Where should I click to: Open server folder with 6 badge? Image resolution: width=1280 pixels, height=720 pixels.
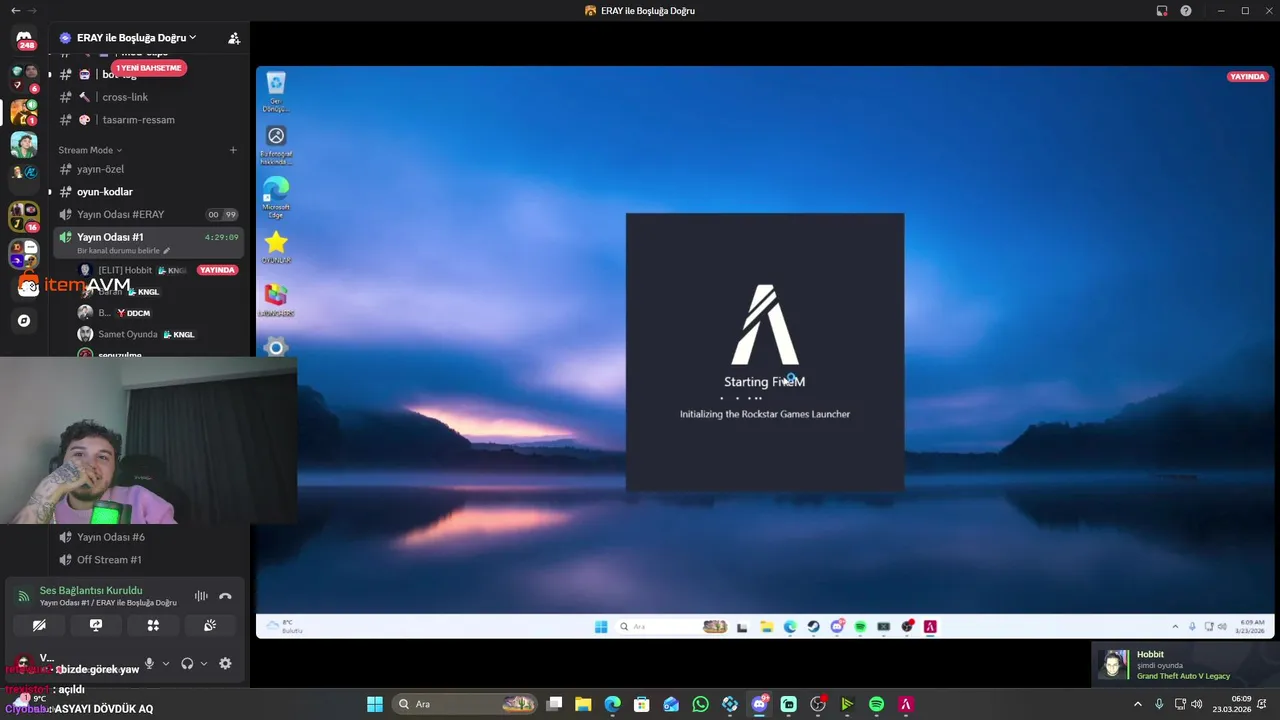click(24, 78)
